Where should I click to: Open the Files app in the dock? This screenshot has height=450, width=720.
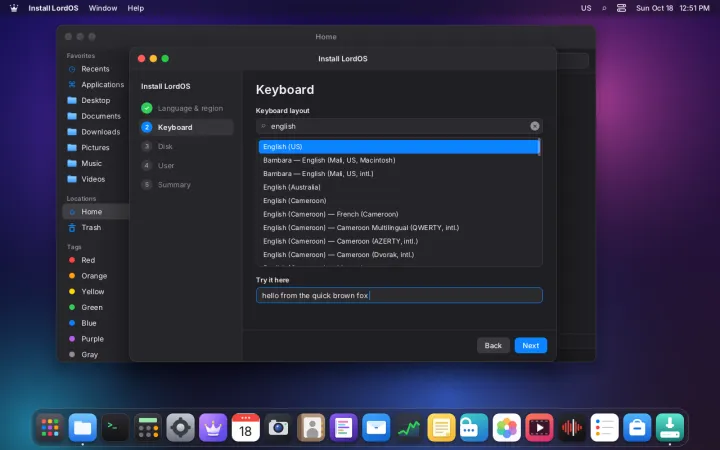coord(83,428)
